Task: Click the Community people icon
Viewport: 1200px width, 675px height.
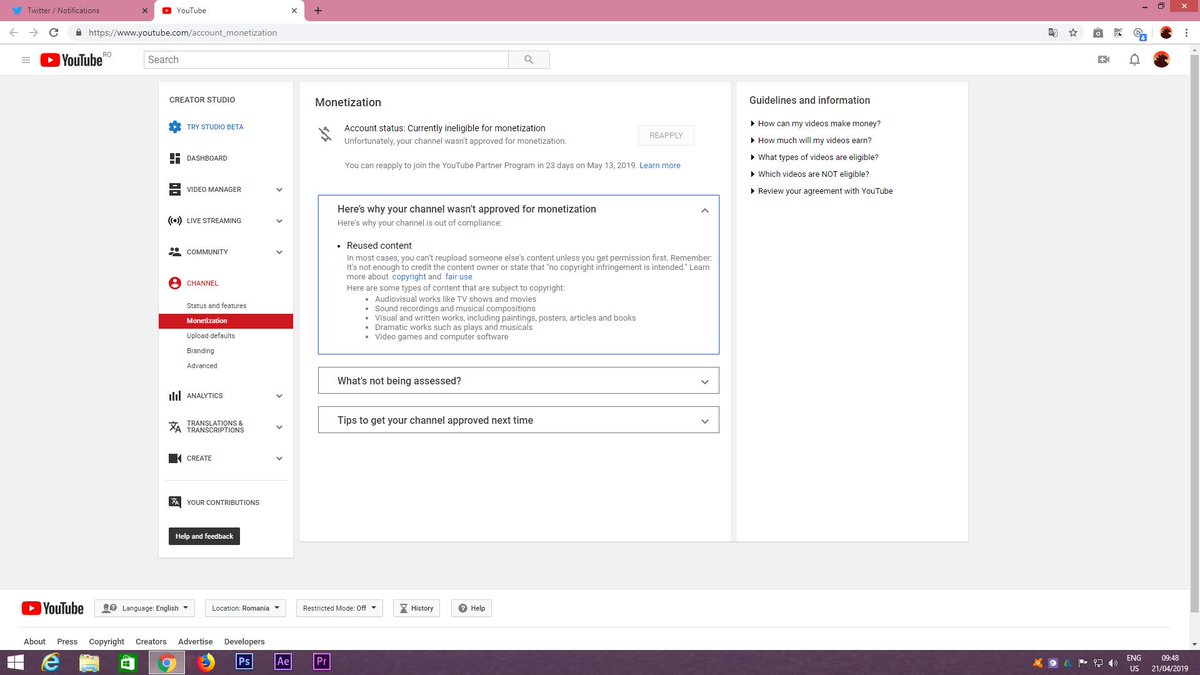Action: tap(175, 252)
